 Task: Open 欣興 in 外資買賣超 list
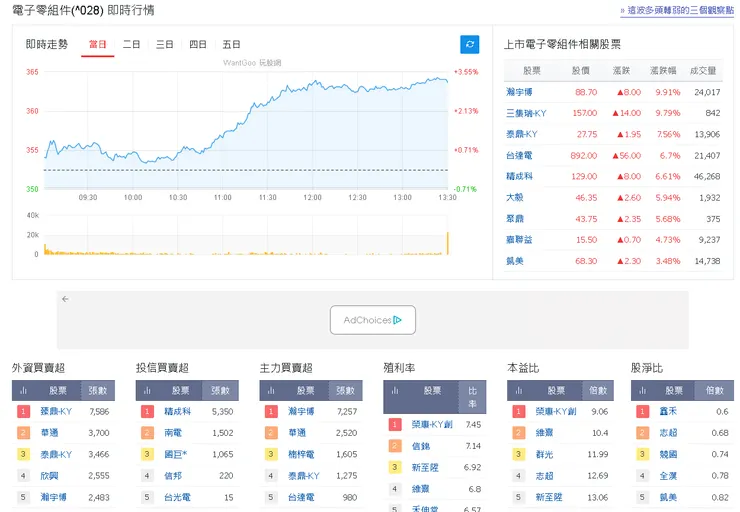point(49,476)
